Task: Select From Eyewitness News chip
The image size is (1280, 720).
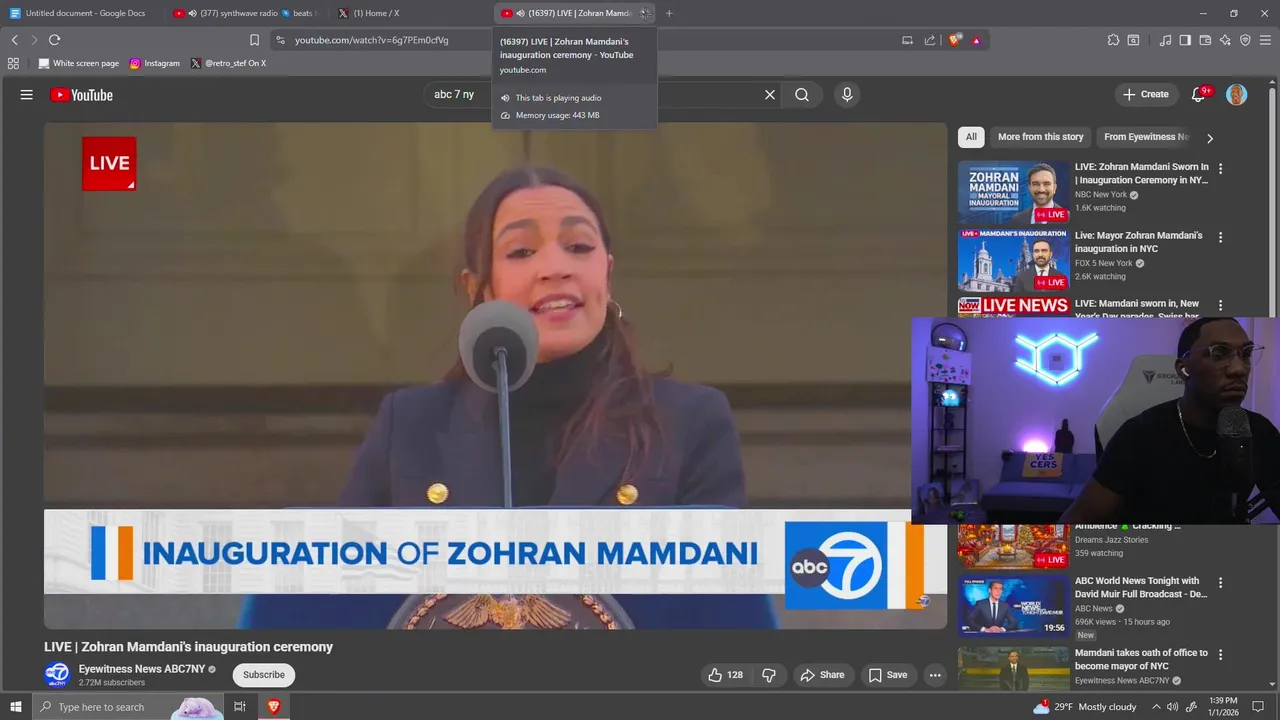Action: pos(1146,137)
